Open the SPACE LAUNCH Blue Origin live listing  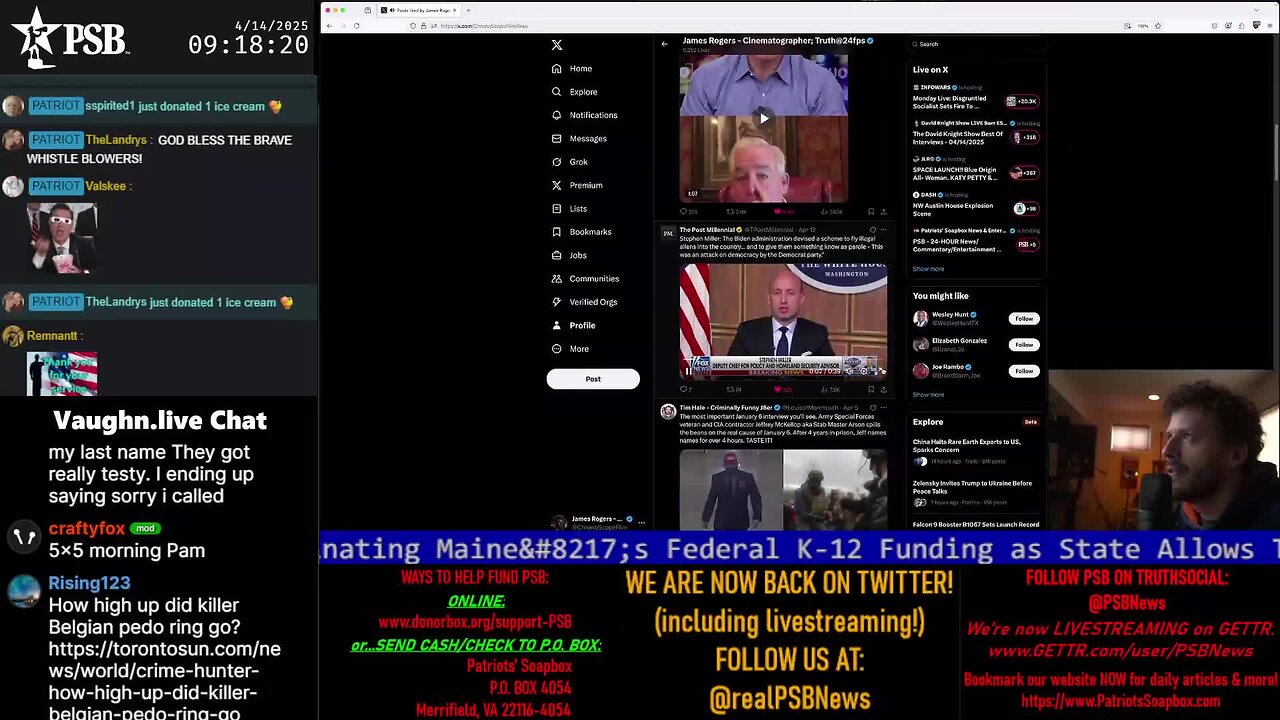click(x=975, y=170)
